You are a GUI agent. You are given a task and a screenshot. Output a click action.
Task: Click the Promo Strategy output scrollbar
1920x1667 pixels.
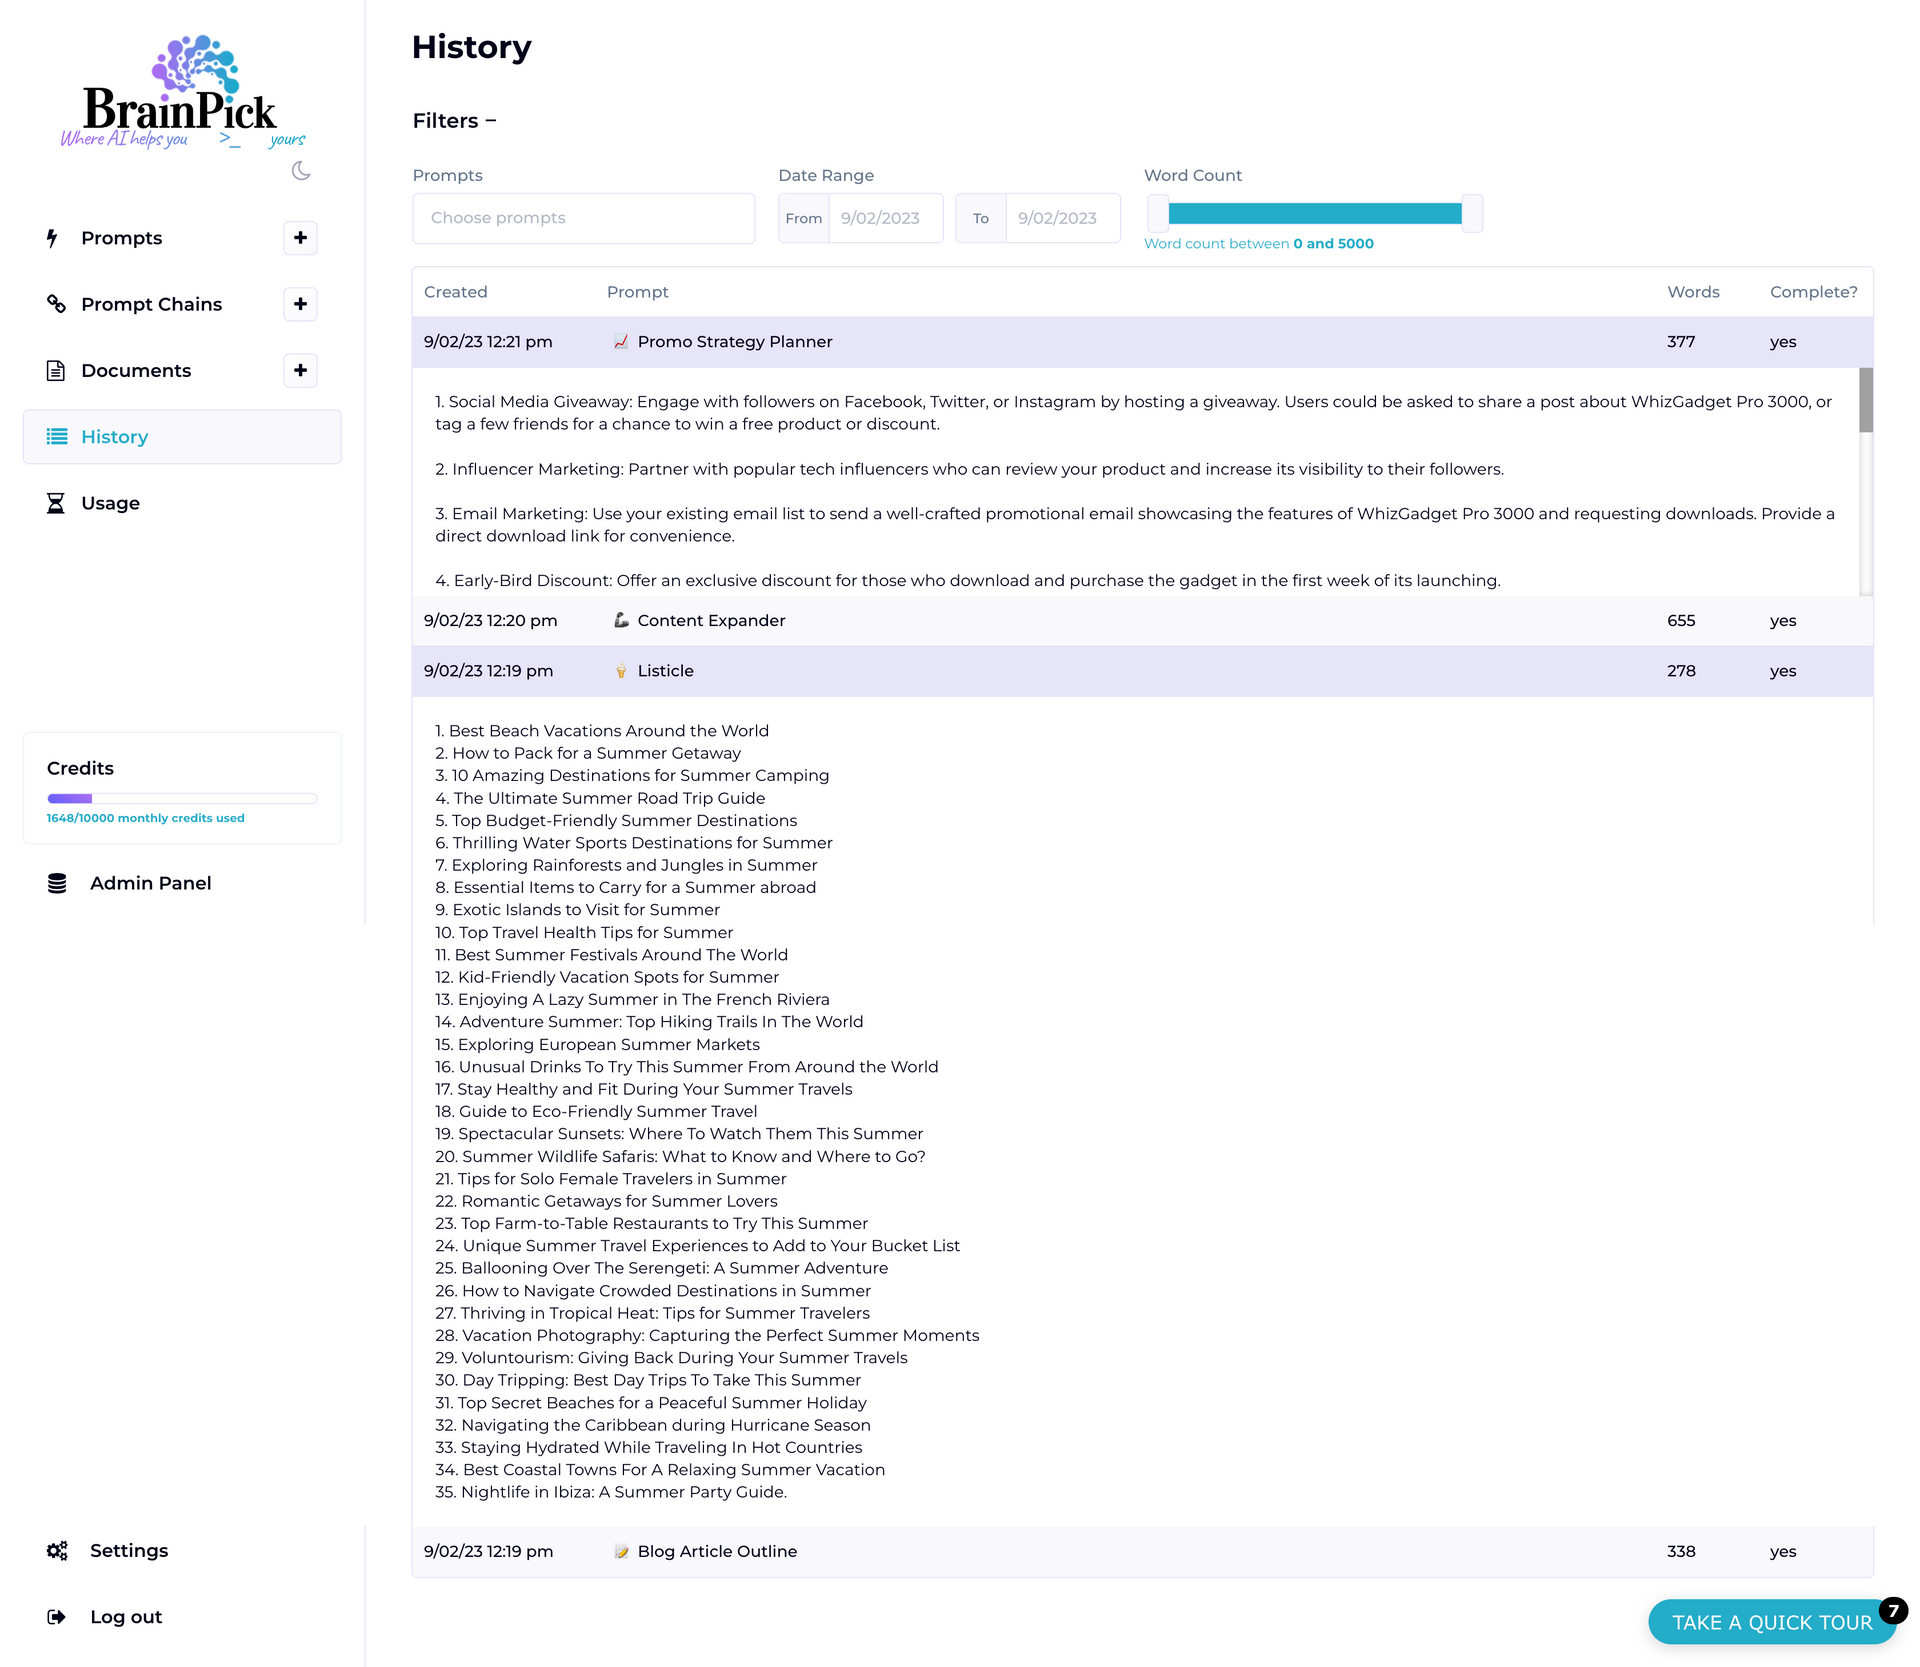(x=1865, y=401)
